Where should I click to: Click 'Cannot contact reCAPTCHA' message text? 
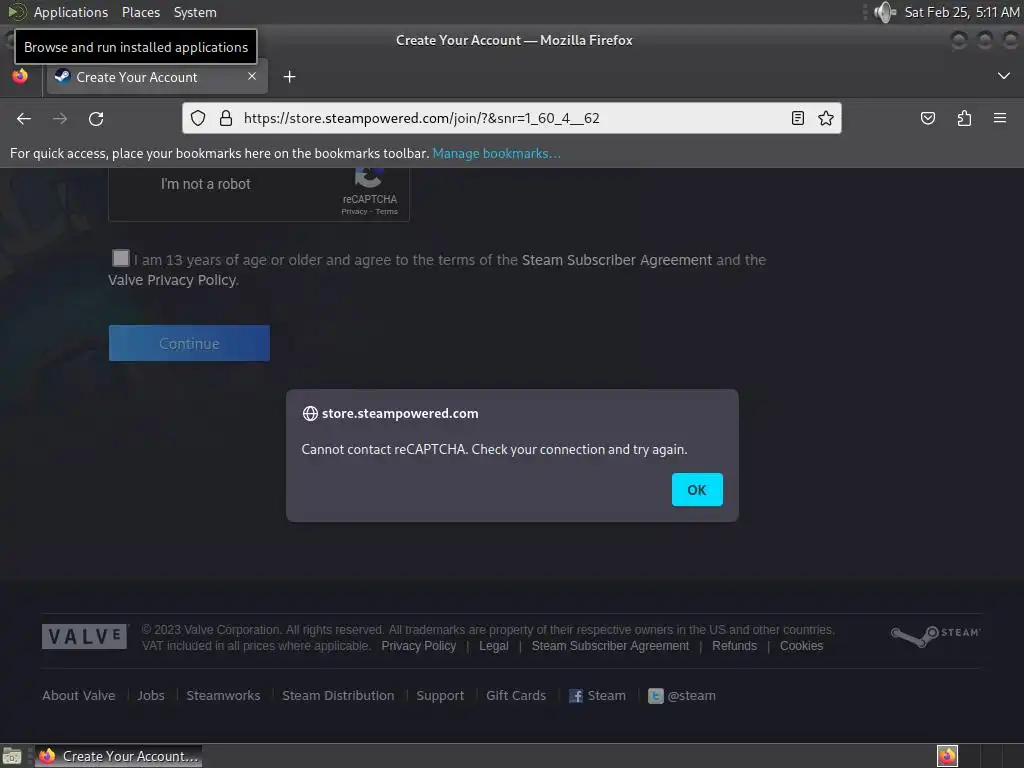pos(494,449)
